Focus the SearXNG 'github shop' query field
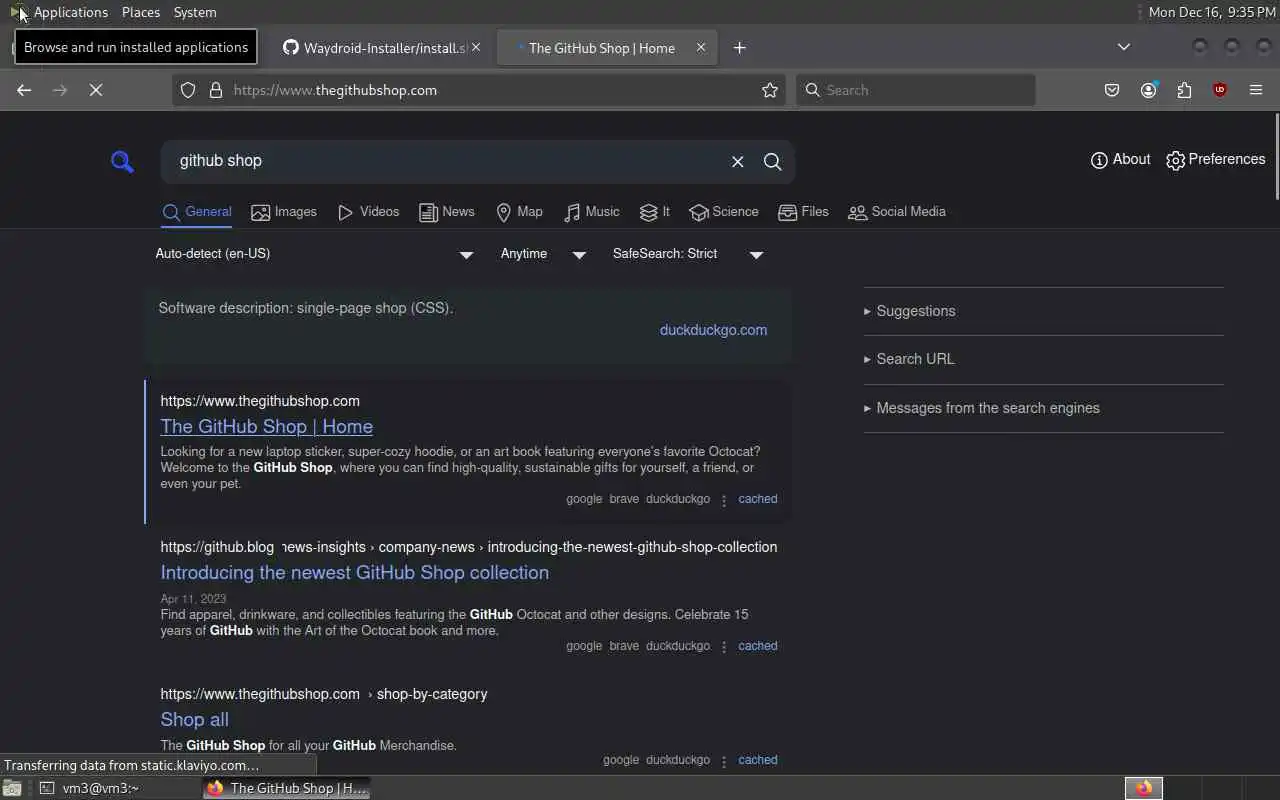Viewport: 1280px width, 800px height. (445, 162)
